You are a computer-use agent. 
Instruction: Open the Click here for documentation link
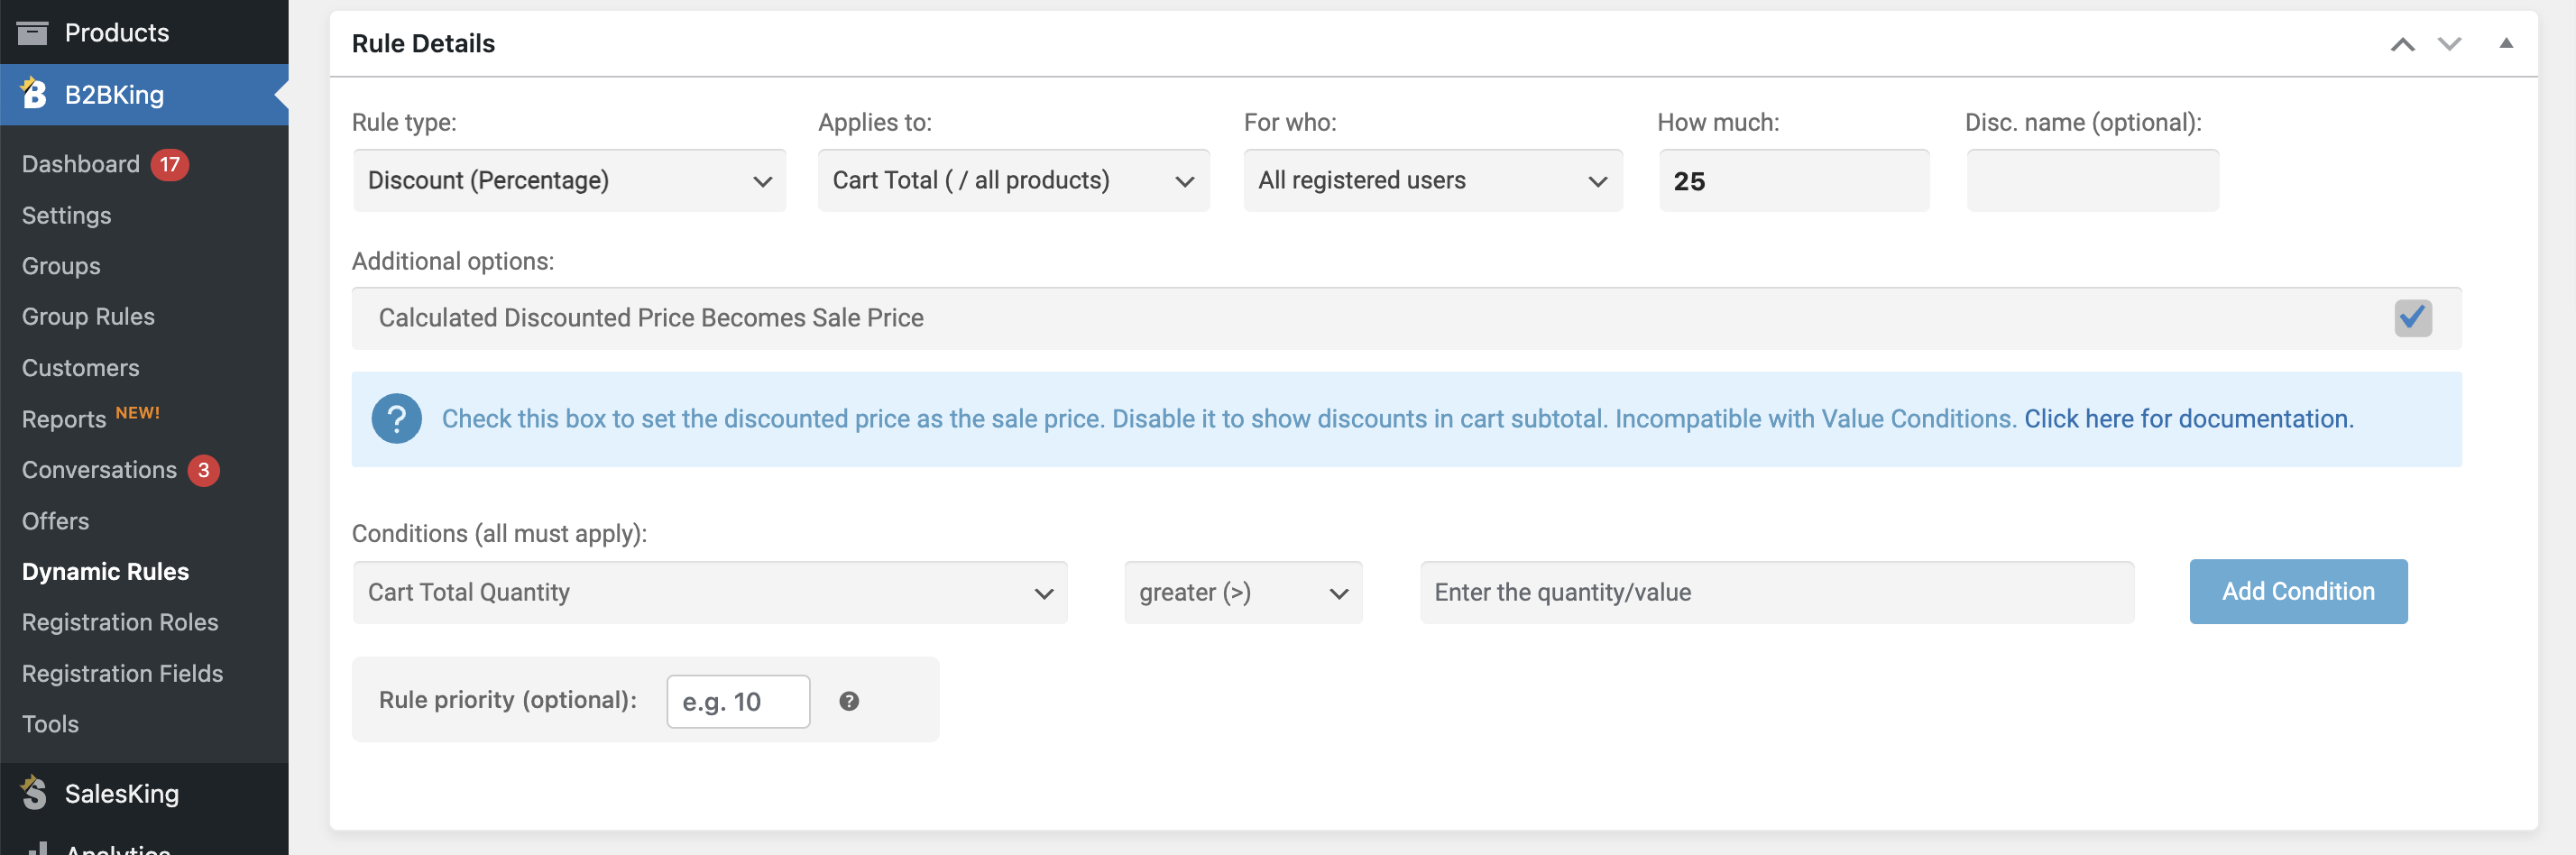(x=2188, y=419)
